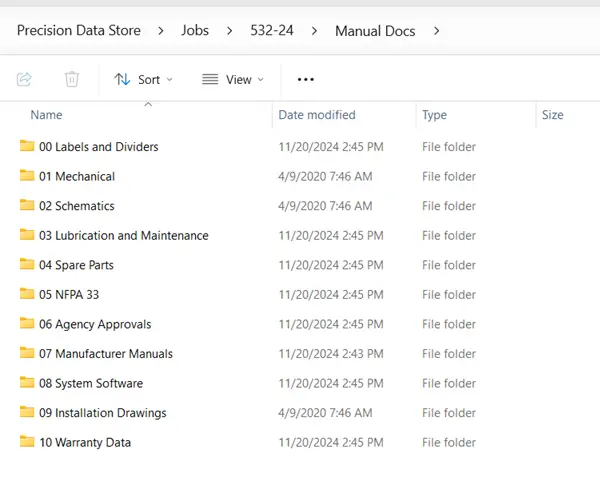This screenshot has width=600, height=477.
Task: Select folder icon of 07 Manufacturer Manuals
Action: click(27, 352)
